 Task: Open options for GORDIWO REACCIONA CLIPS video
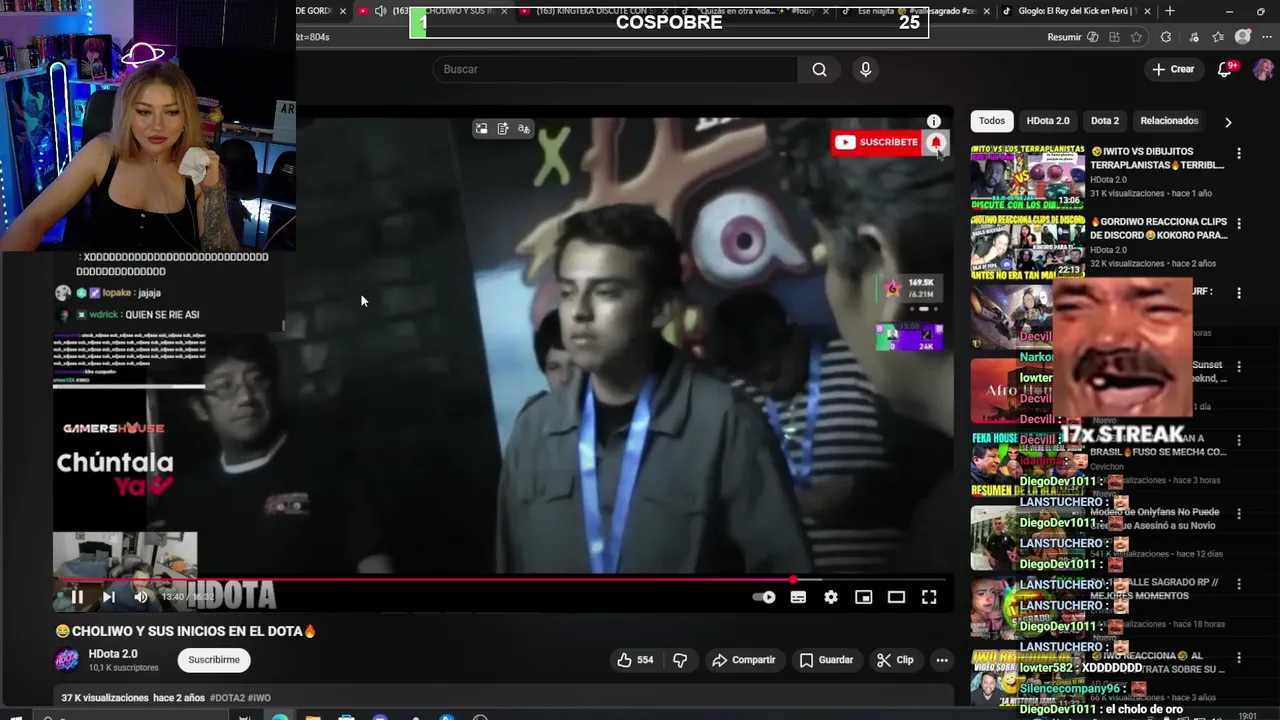coord(1239,224)
